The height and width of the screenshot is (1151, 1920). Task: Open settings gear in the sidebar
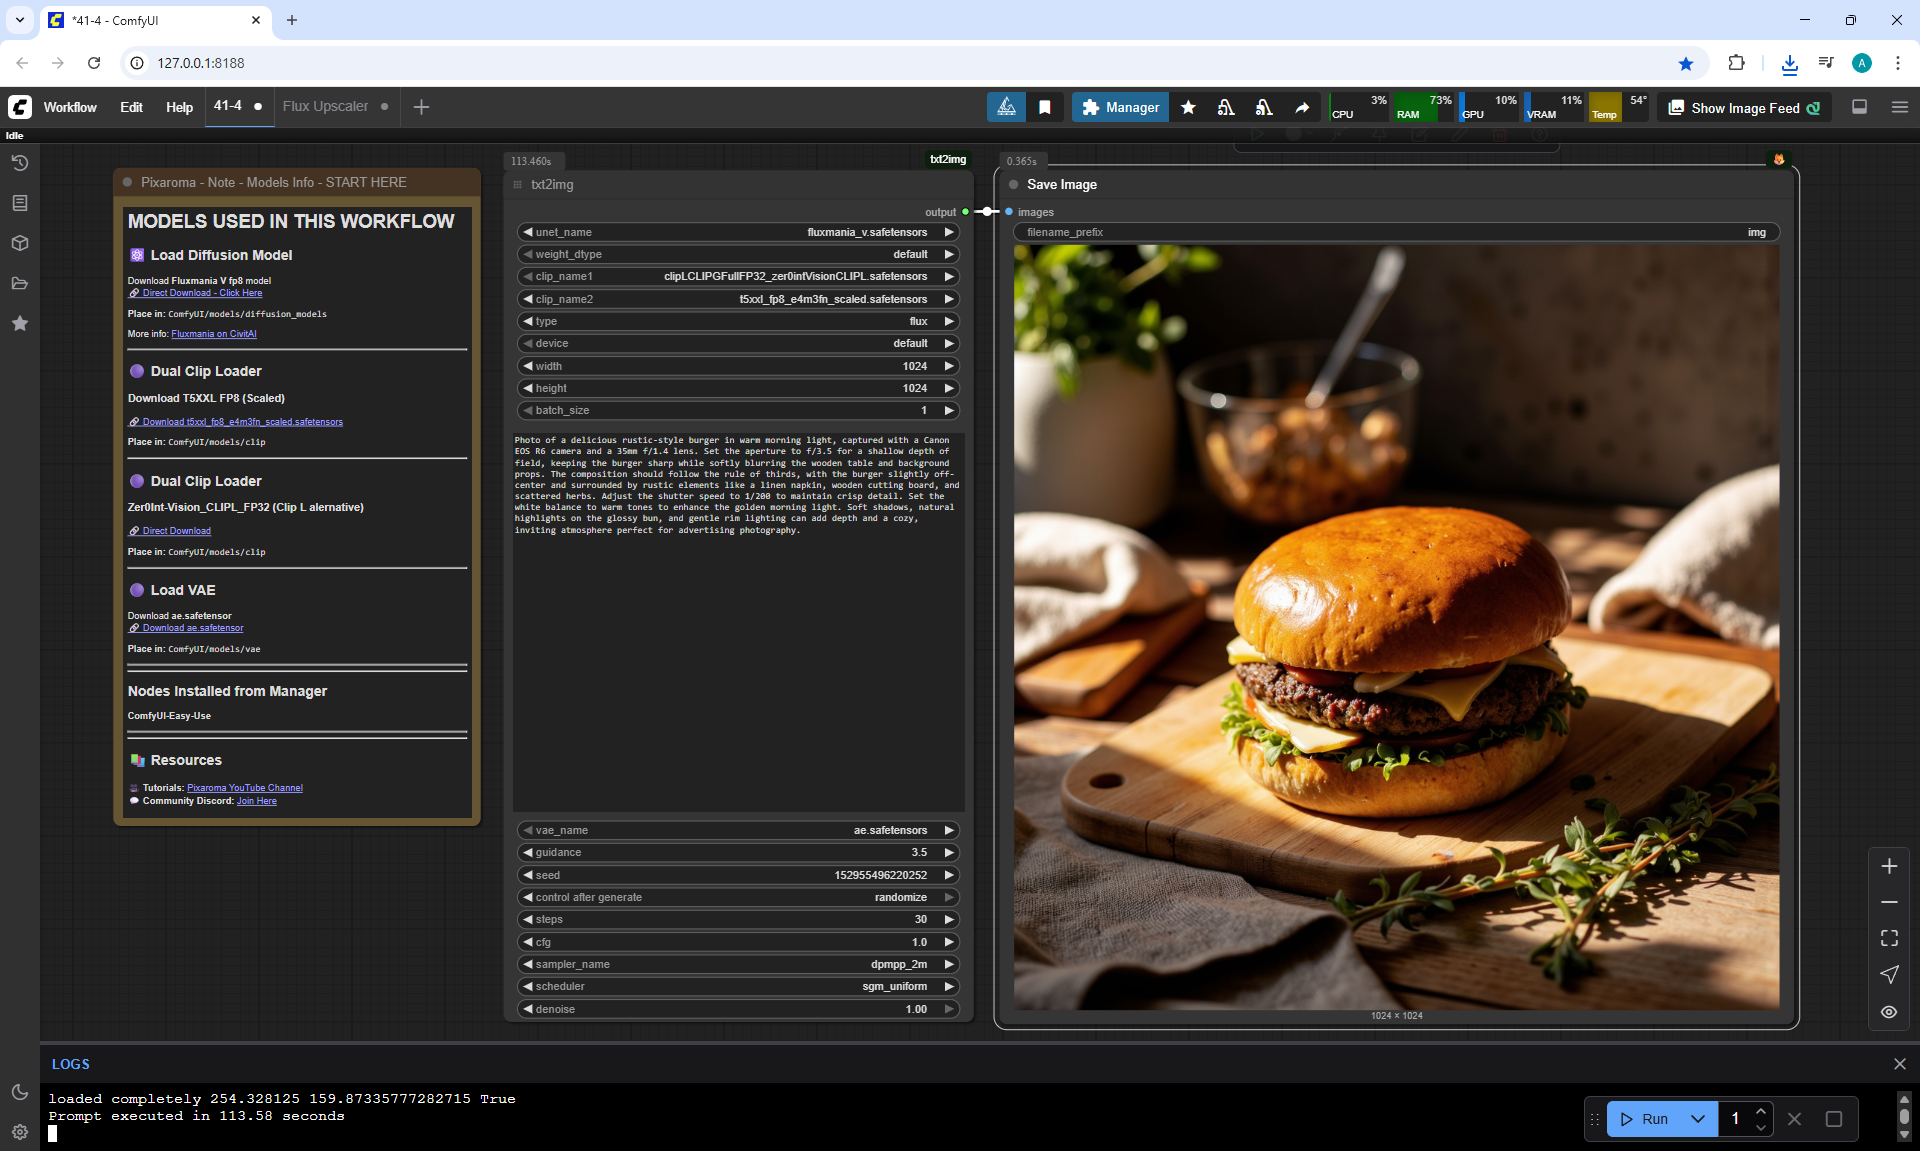coord(19,1131)
